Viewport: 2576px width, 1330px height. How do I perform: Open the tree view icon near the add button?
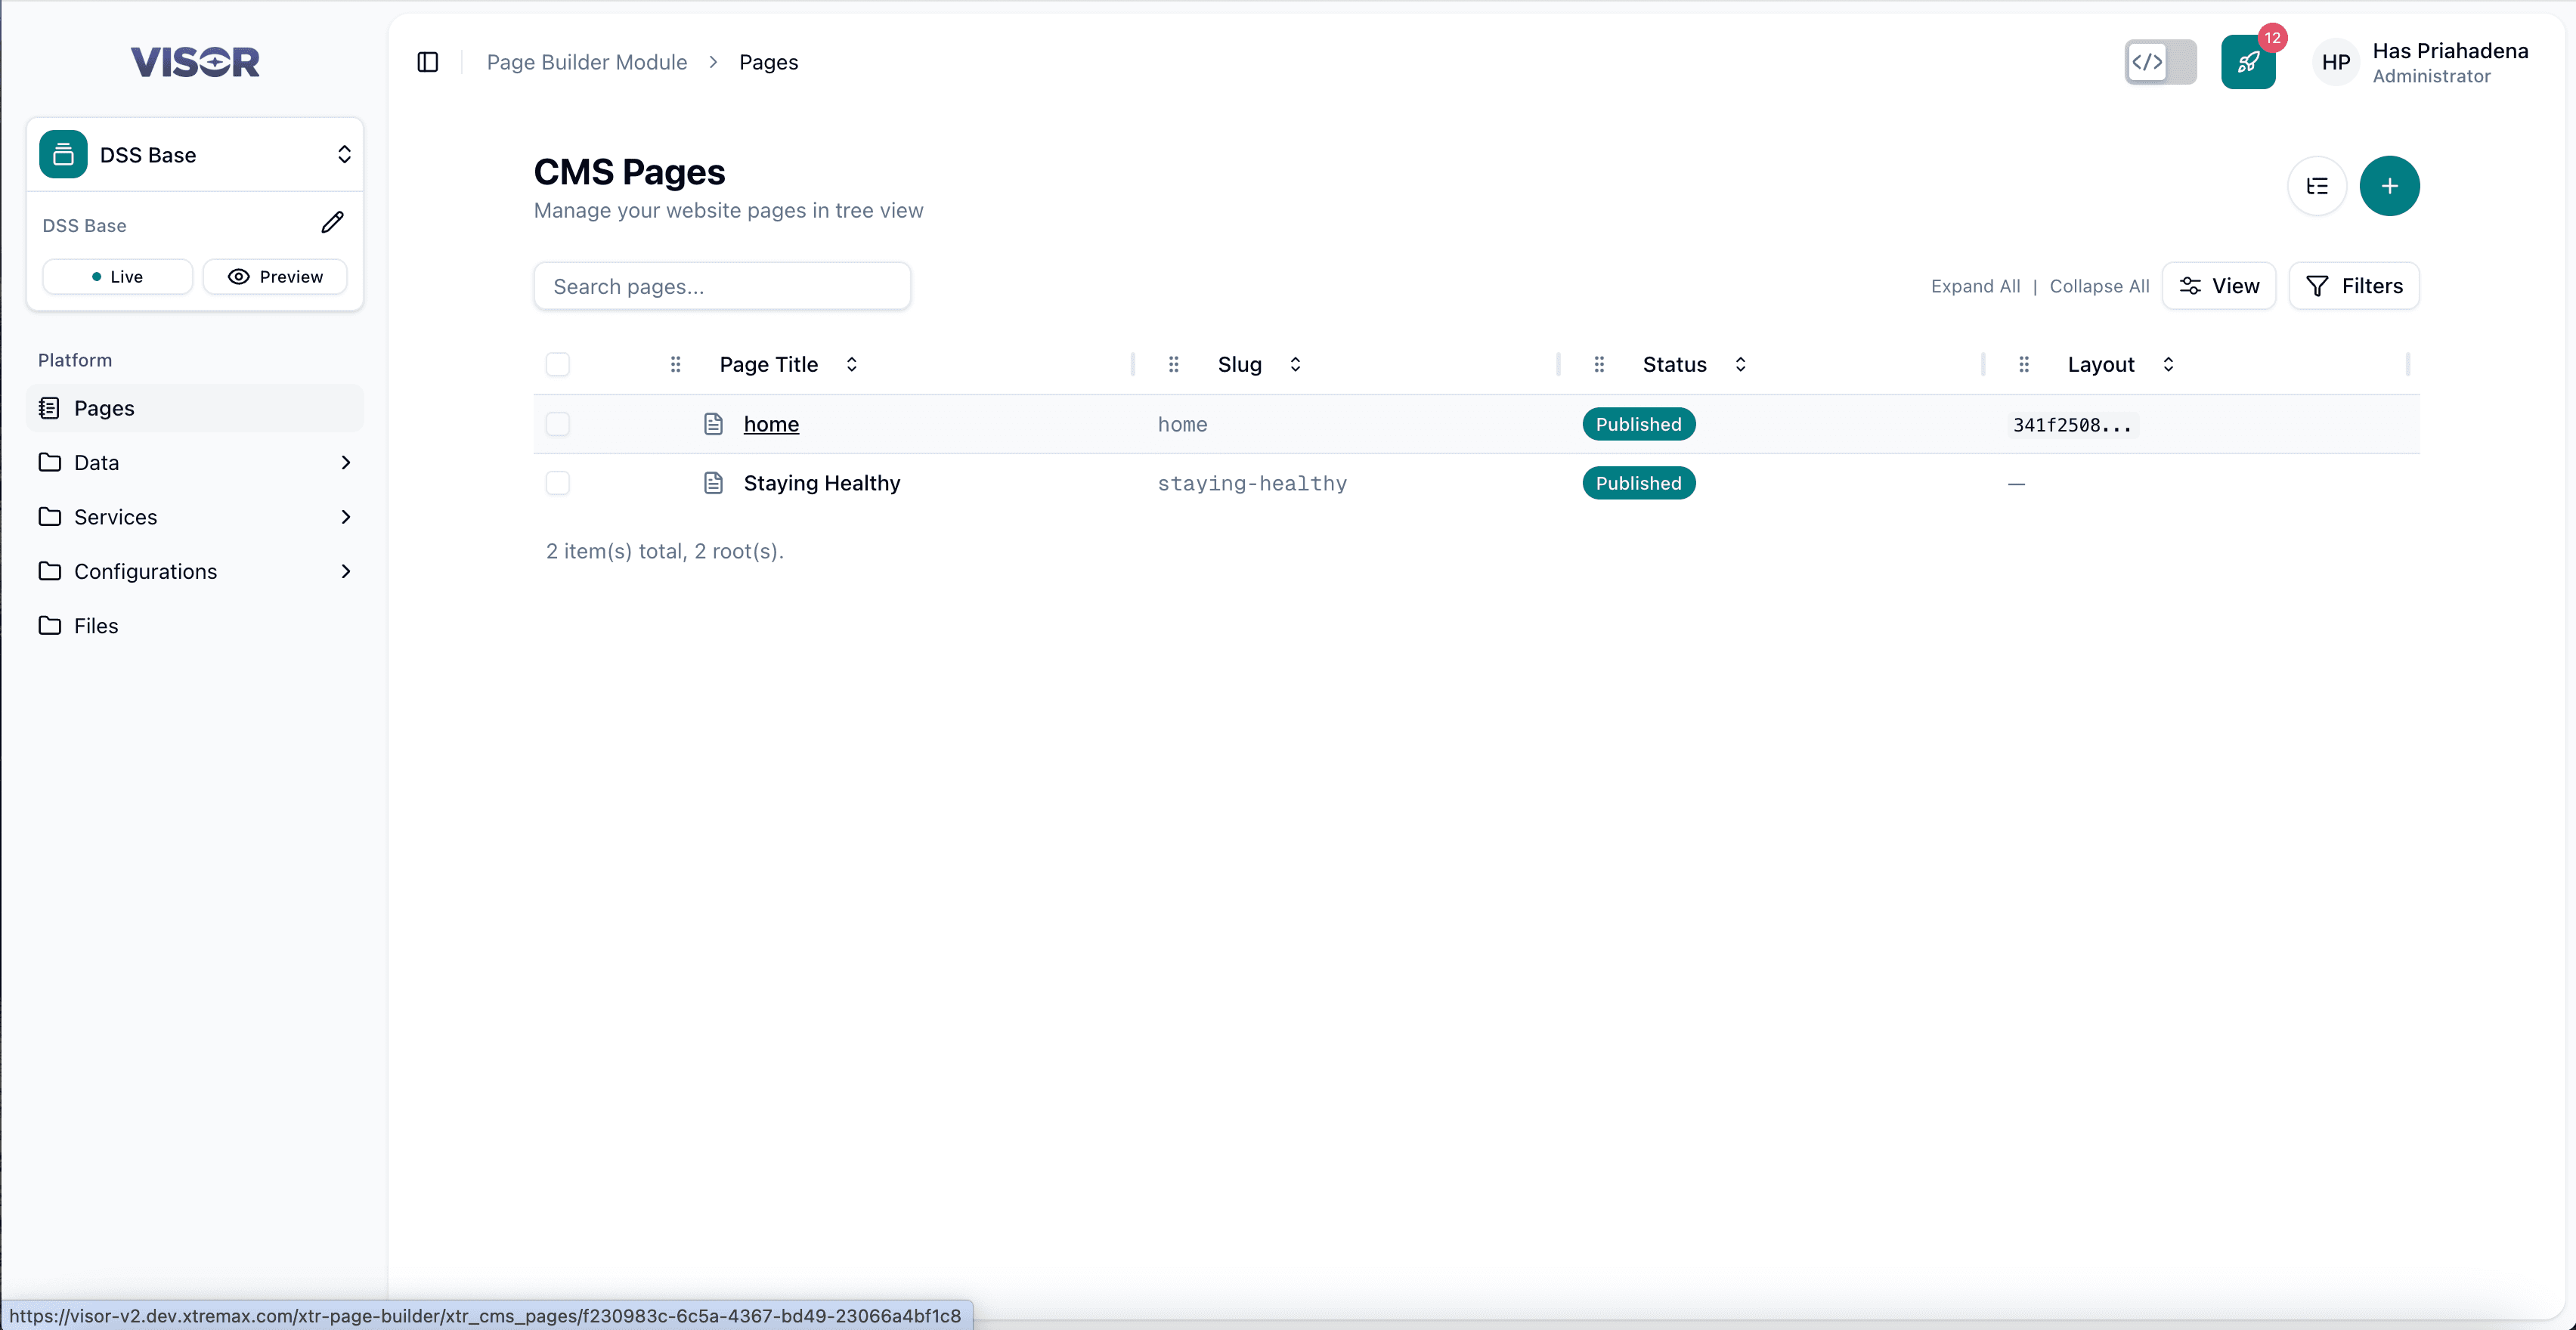(2317, 186)
